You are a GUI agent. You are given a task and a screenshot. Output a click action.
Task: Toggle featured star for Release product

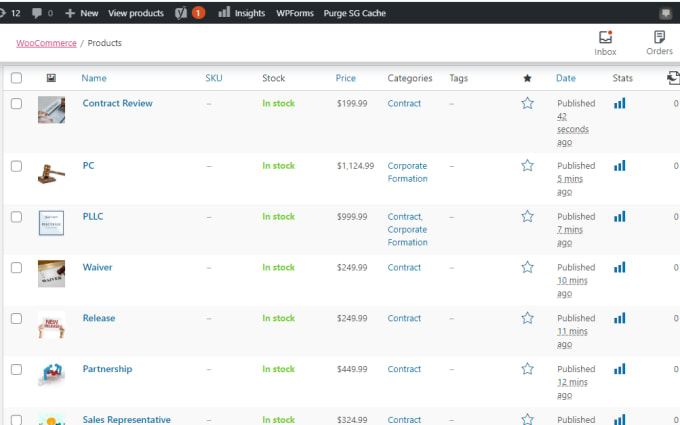coord(527,318)
